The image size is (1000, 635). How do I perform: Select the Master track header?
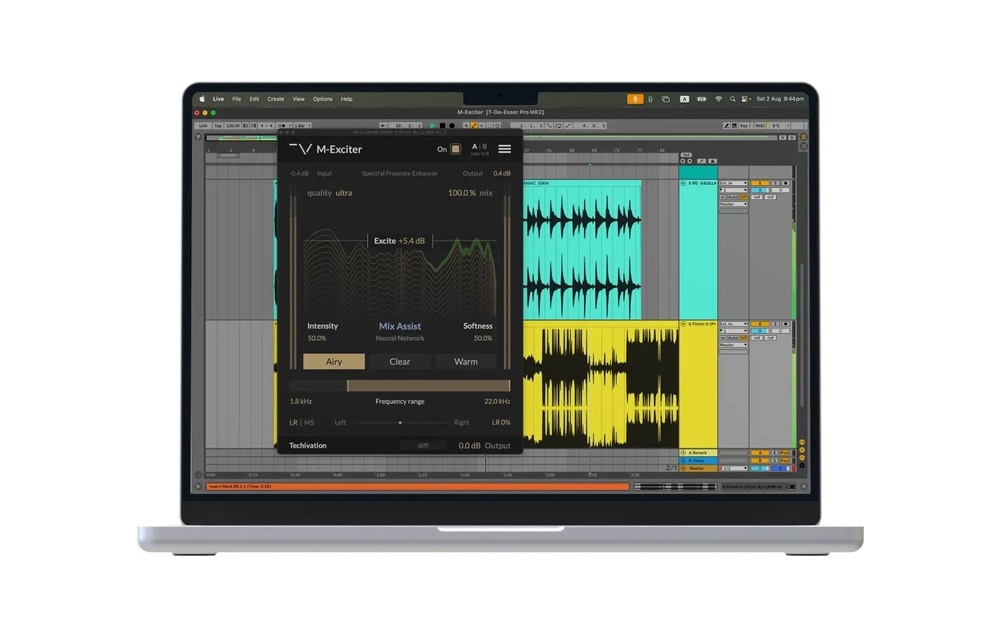698,468
